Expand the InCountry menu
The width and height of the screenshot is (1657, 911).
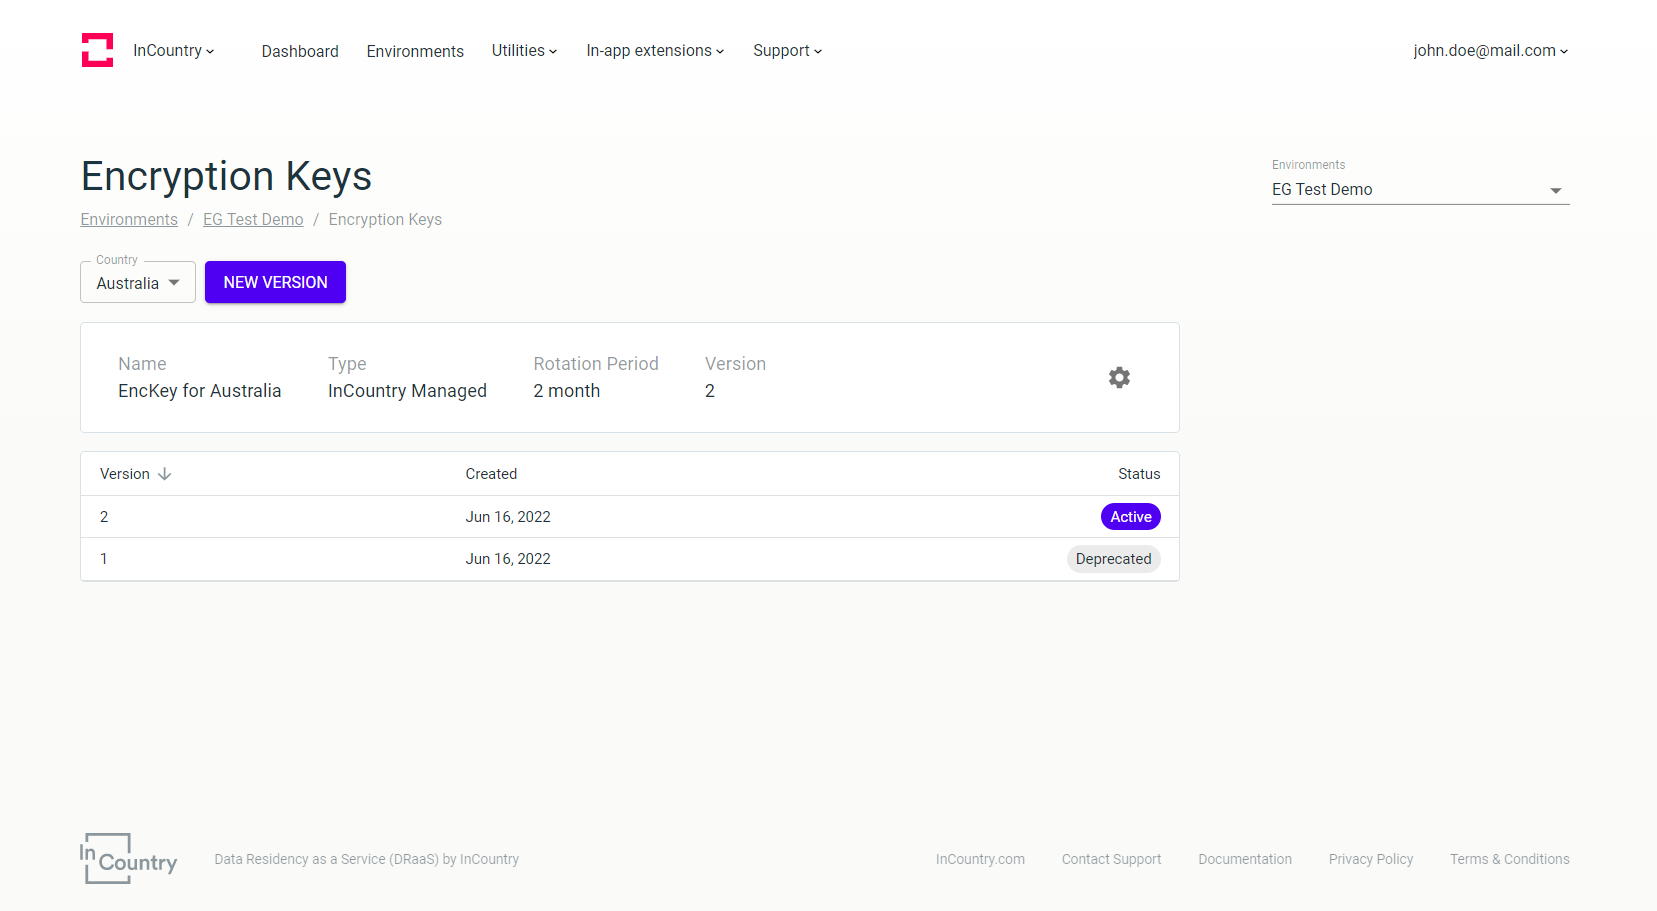pos(173,51)
